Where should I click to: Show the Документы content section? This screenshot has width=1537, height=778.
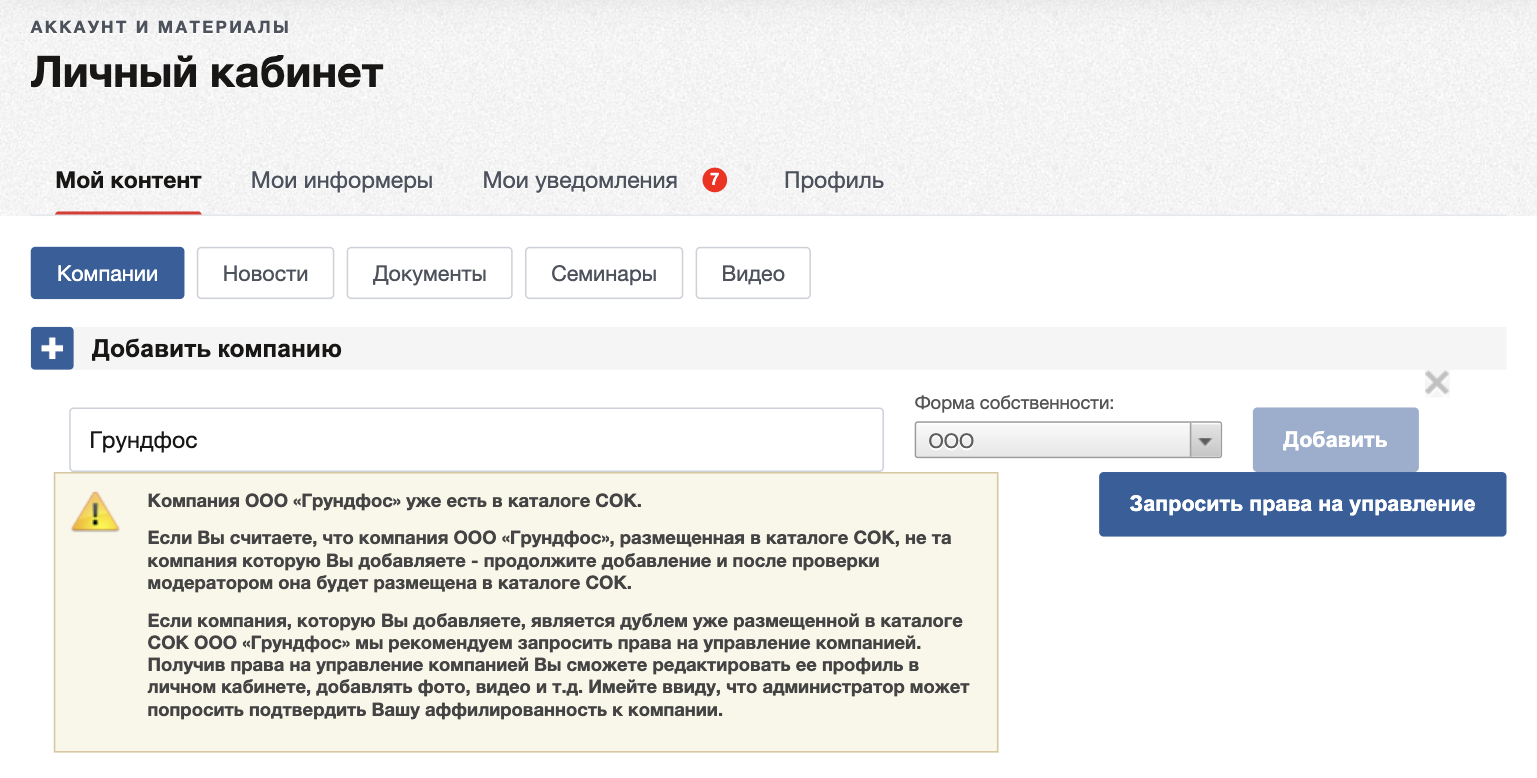click(430, 273)
